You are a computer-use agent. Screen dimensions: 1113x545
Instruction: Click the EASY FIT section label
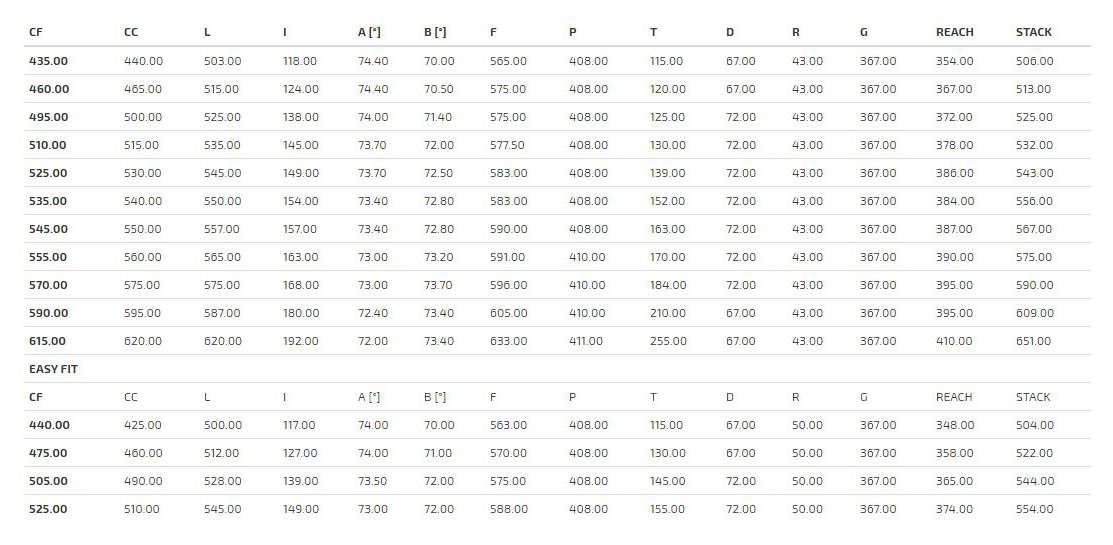click(x=53, y=369)
